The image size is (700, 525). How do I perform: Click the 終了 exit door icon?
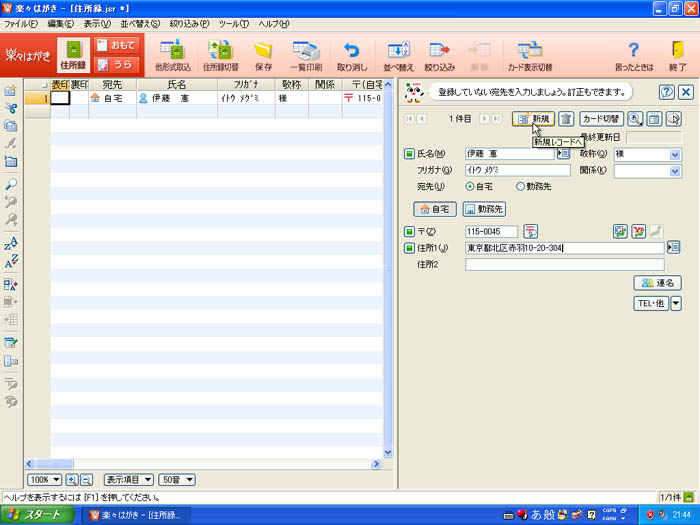pyautogui.click(x=678, y=55)
